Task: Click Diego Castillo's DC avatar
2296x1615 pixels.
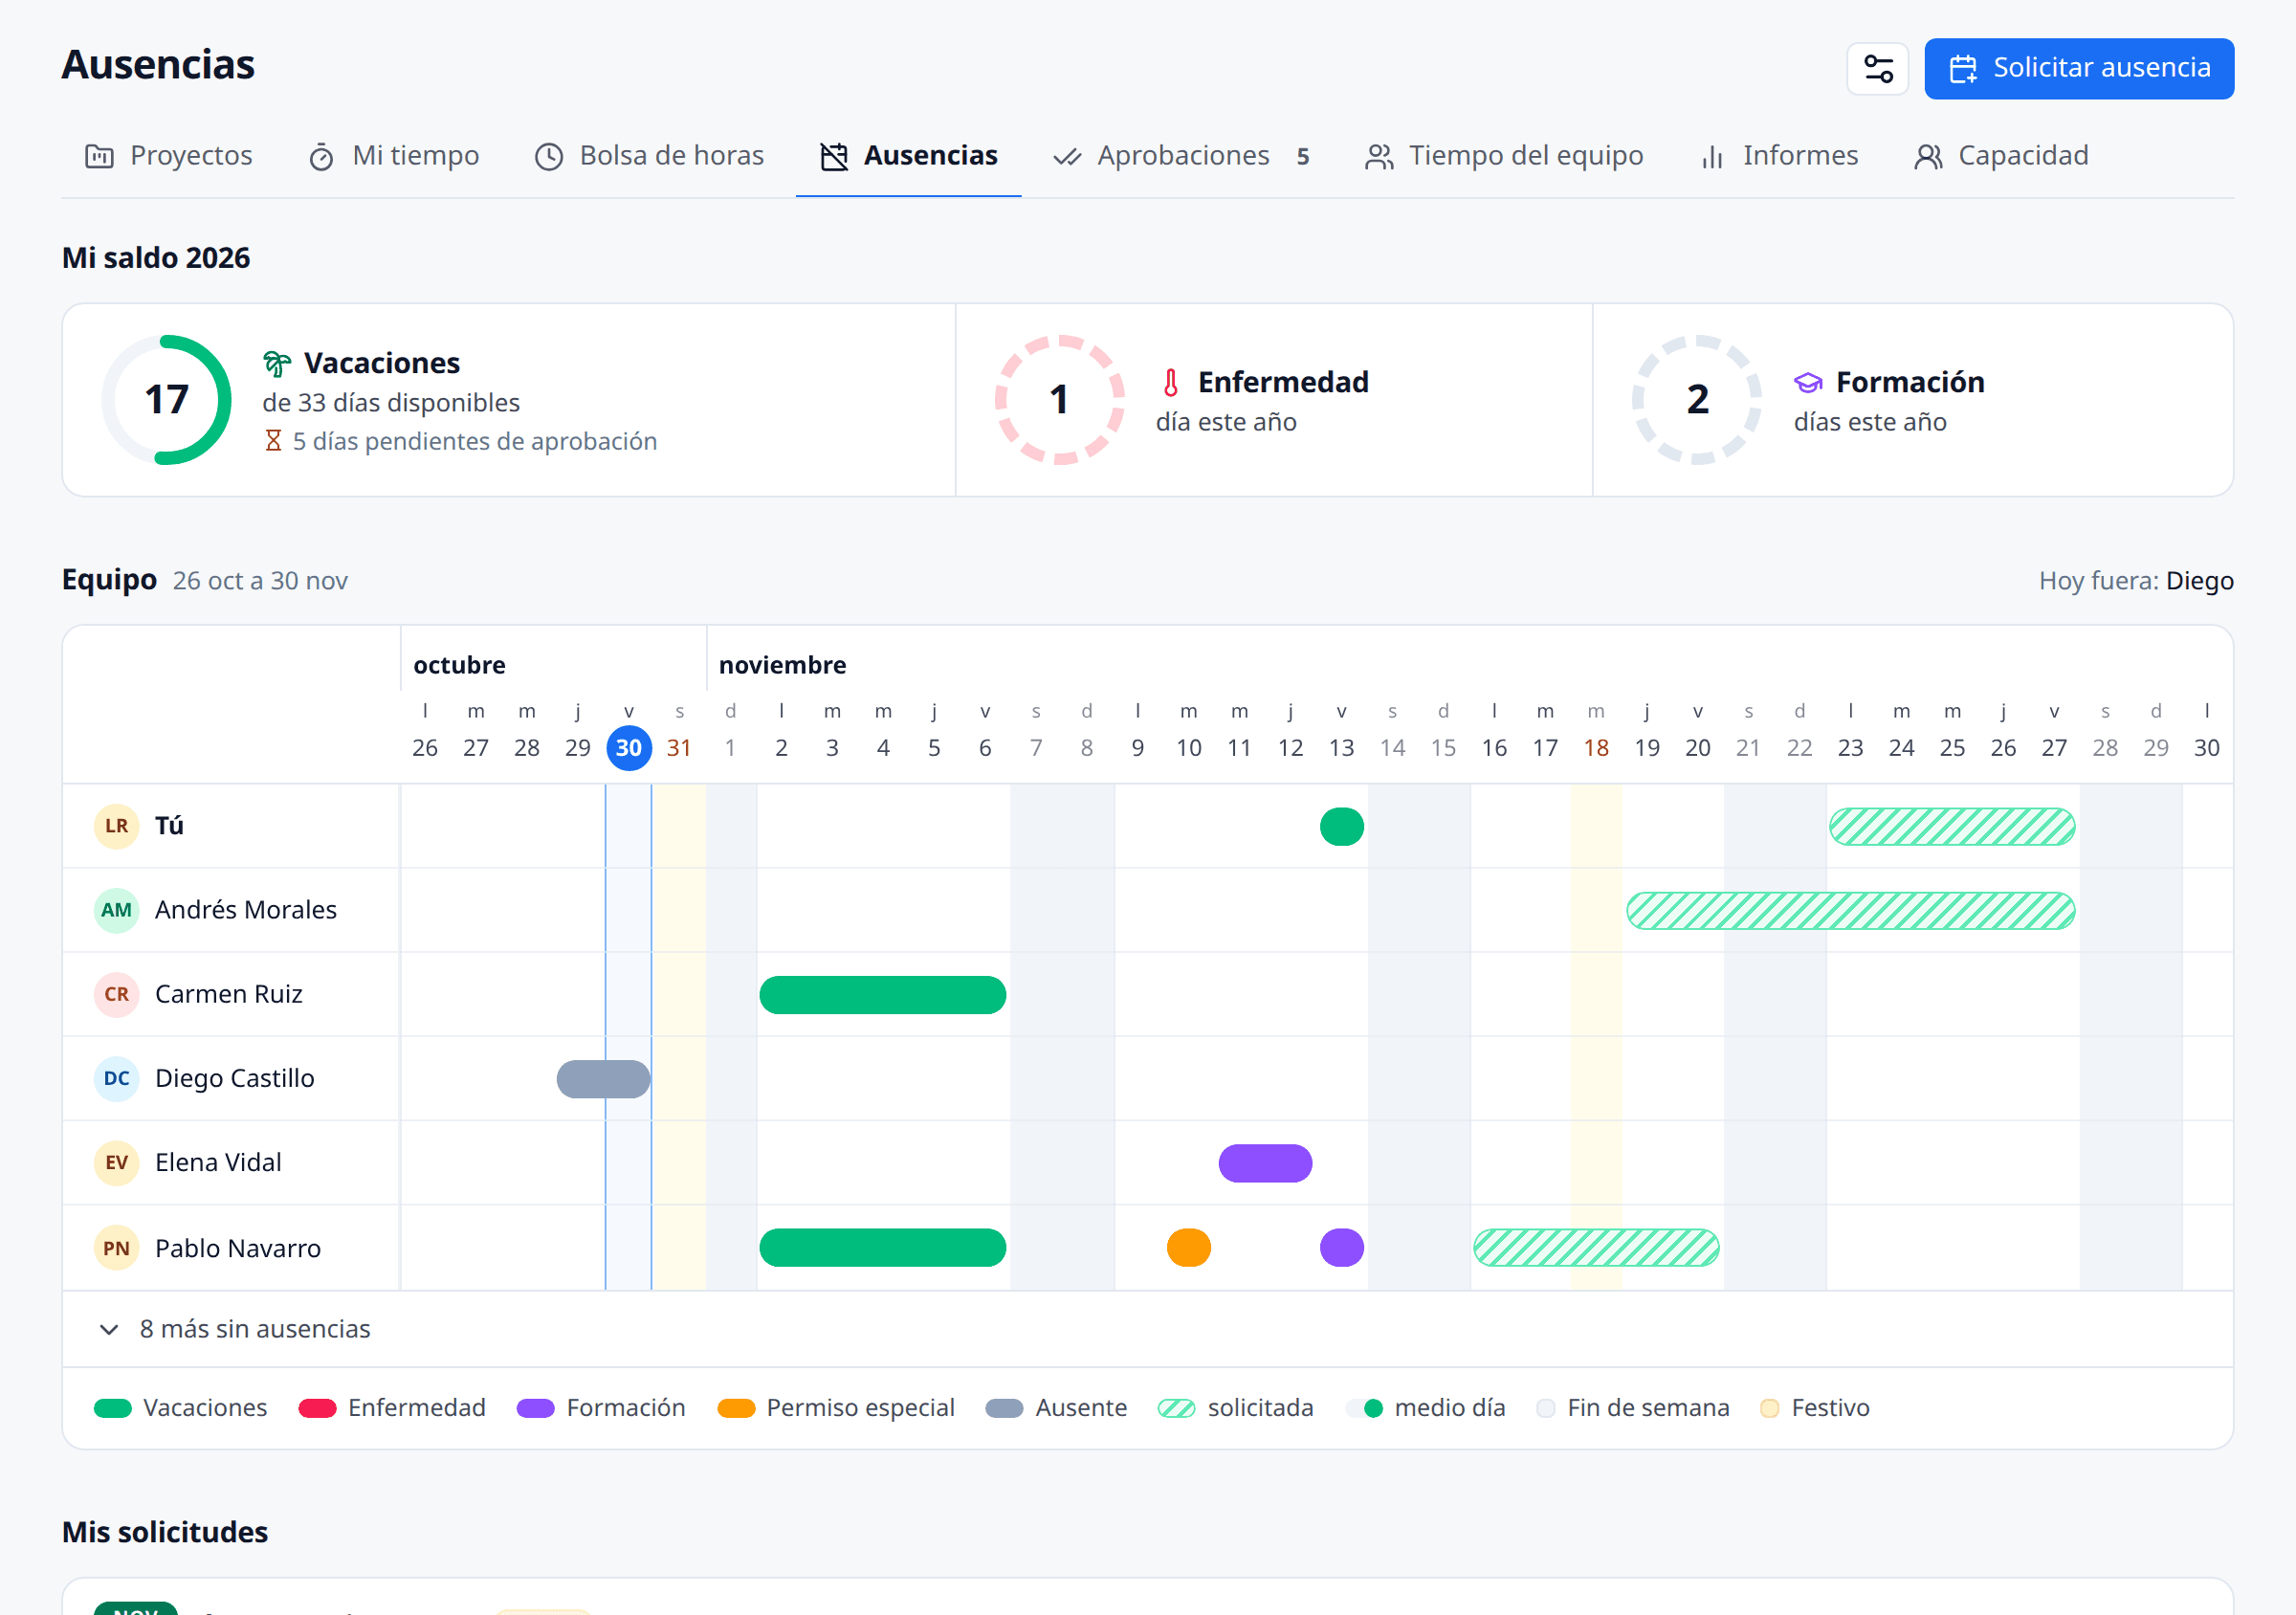Action: [116, 1078]
